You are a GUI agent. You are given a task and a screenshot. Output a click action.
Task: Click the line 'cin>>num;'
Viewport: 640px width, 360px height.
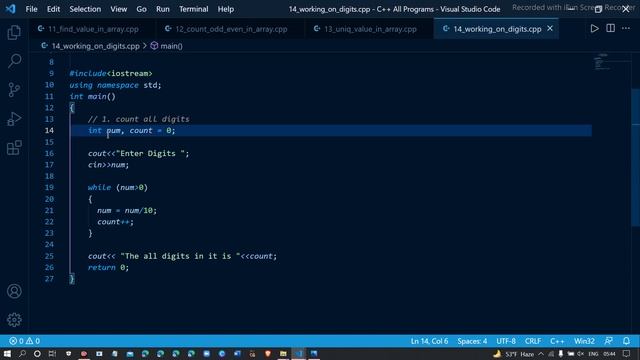pos(108,165)
